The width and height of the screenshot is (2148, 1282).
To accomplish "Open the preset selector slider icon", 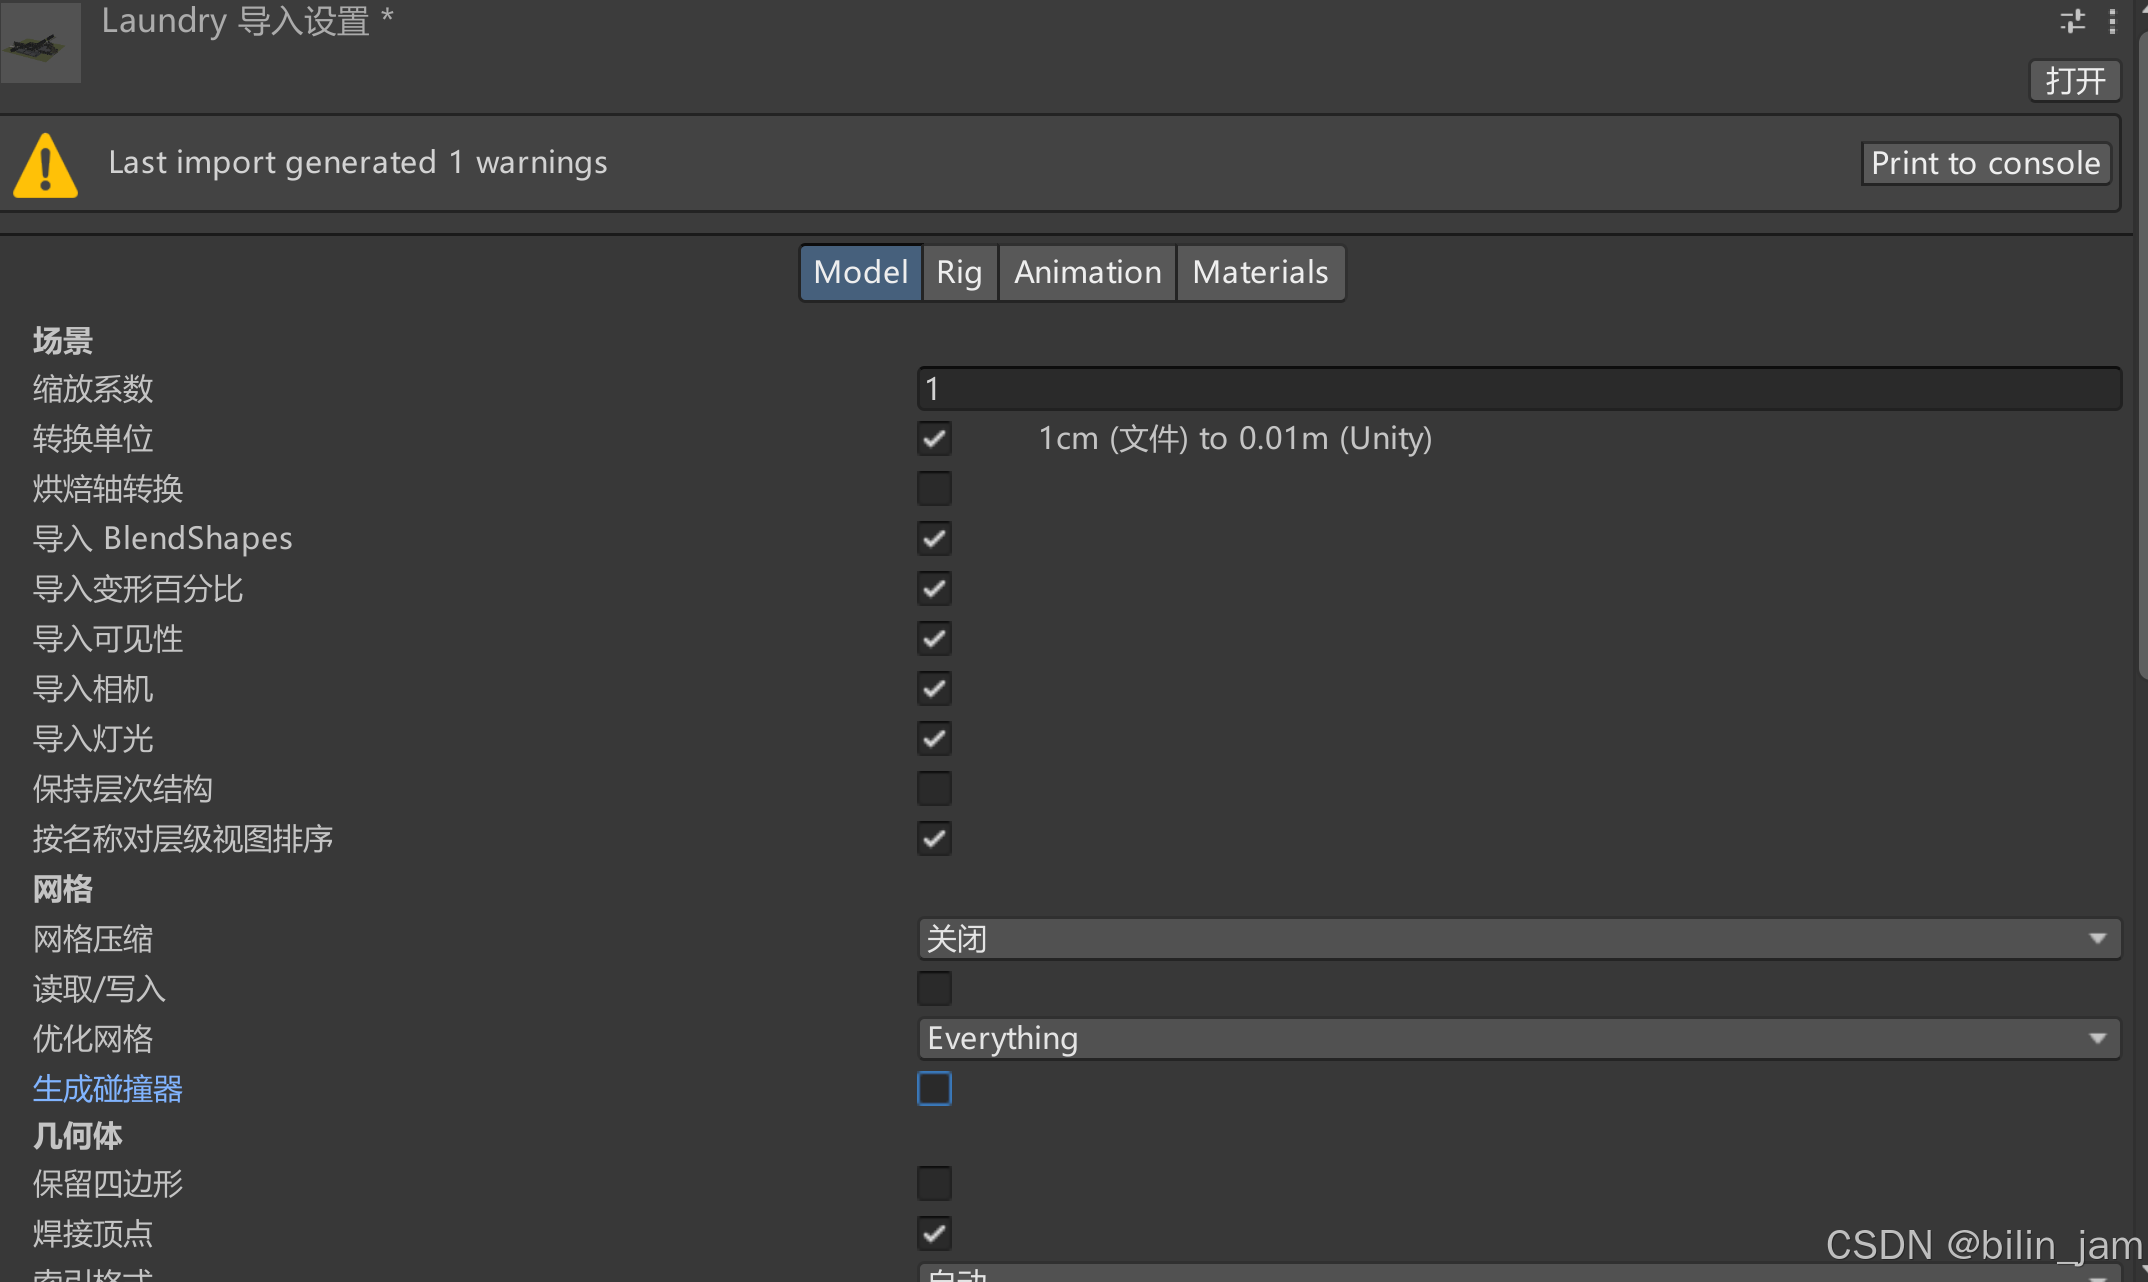I will coord(2072,21).
